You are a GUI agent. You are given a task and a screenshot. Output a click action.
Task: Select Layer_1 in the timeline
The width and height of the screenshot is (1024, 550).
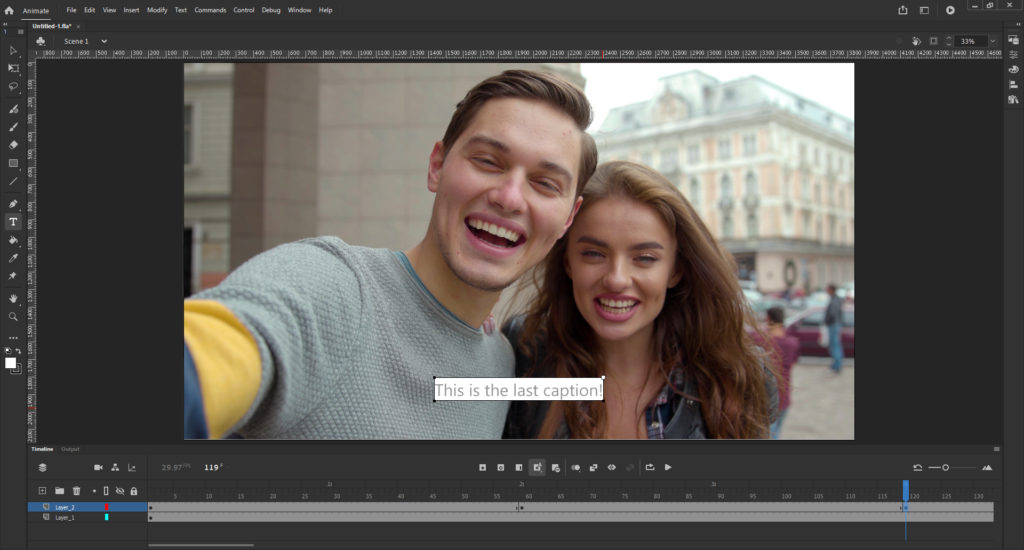(64, 517)
